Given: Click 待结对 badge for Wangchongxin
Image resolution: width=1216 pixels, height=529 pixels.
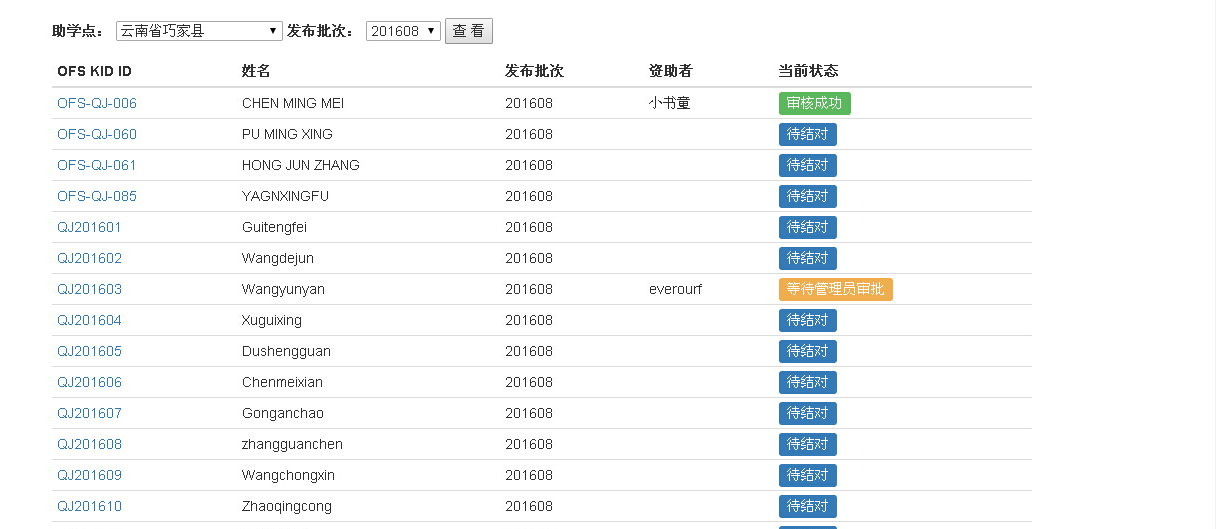Looking at the screenshot, I should (x=808, y=475).
